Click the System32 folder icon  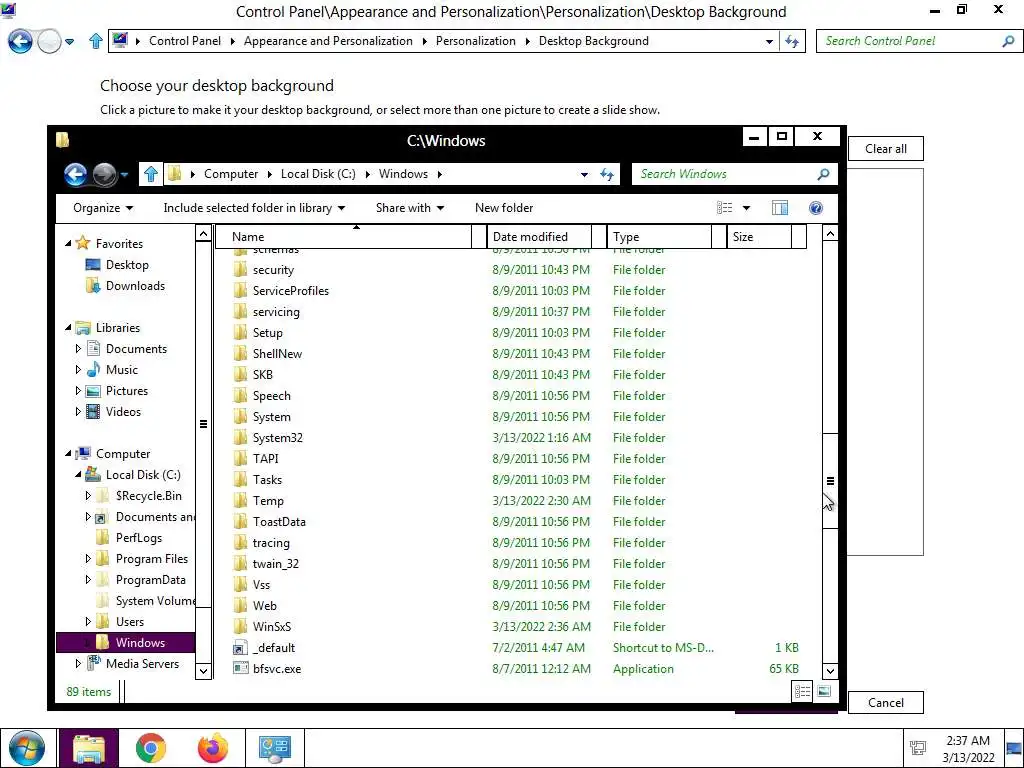pos(240,438)
